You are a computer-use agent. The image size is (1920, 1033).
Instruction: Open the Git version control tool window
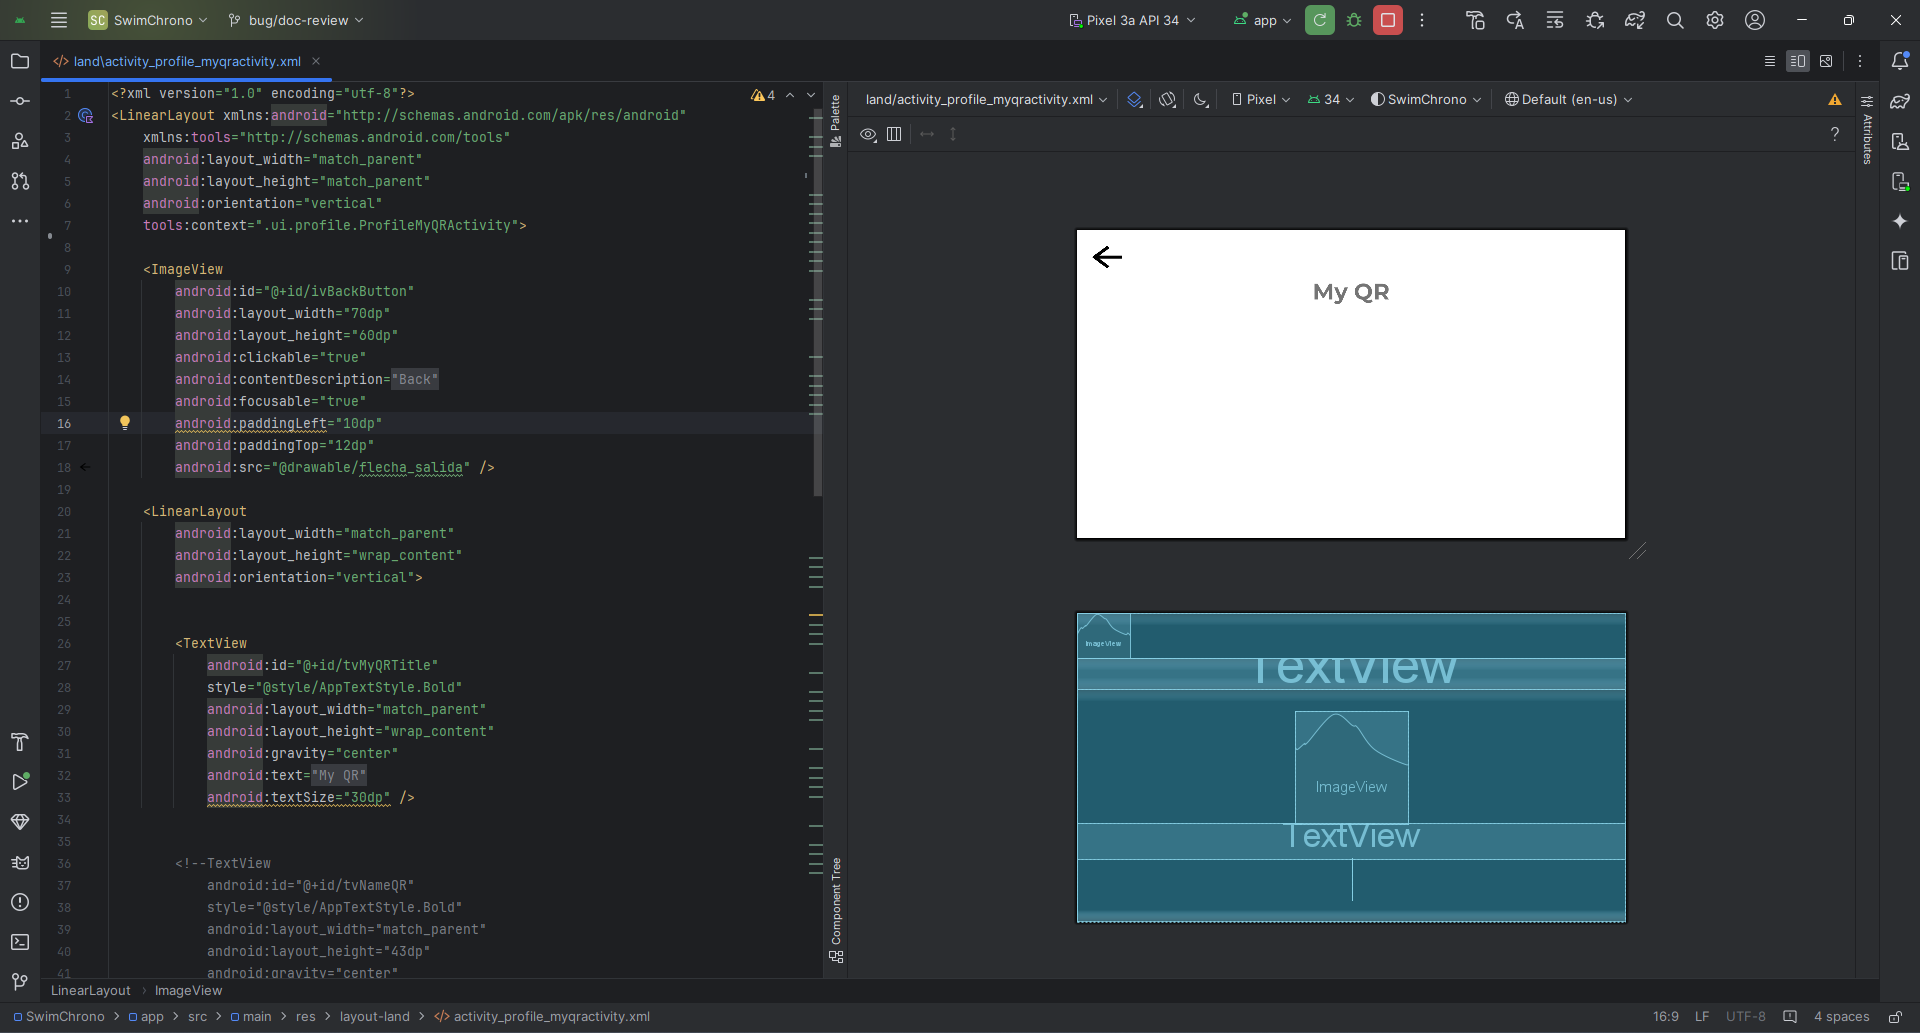tap(20, 982)
